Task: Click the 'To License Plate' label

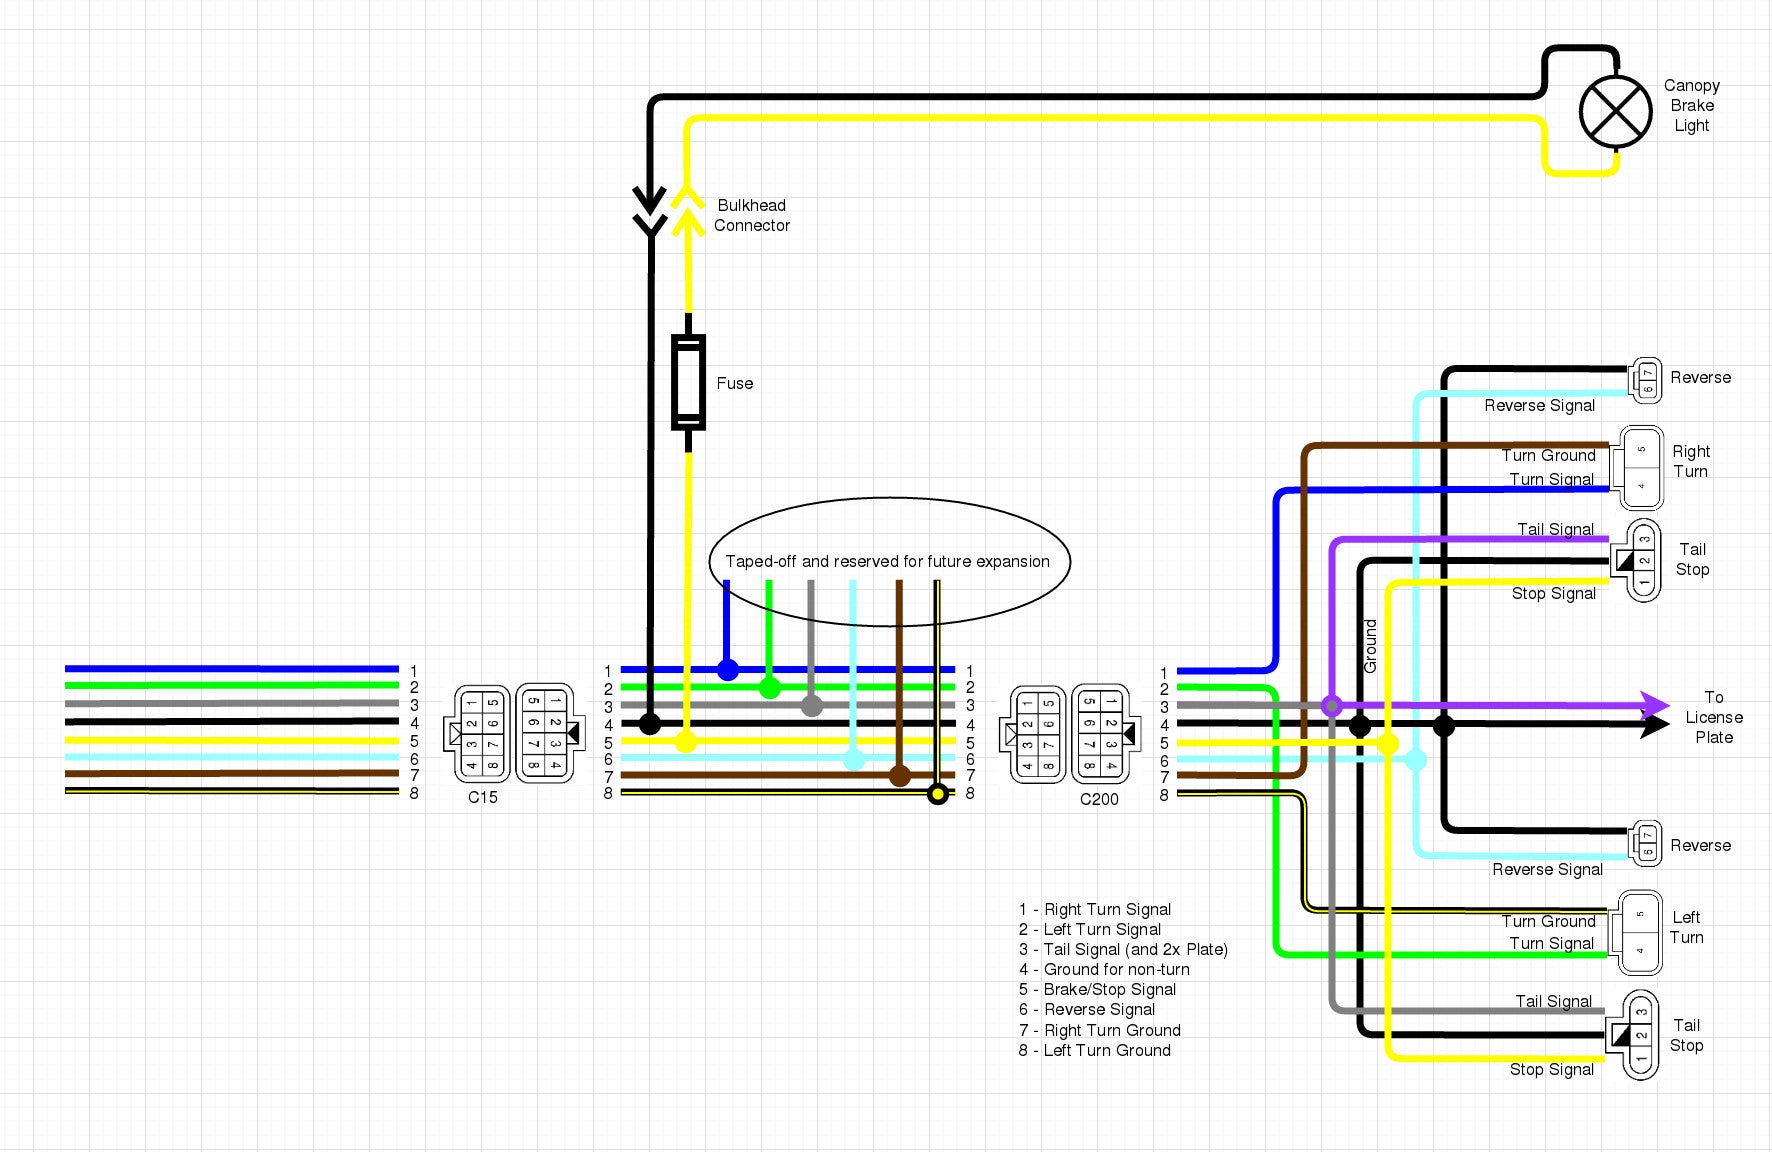Action: click(1714, 717)
